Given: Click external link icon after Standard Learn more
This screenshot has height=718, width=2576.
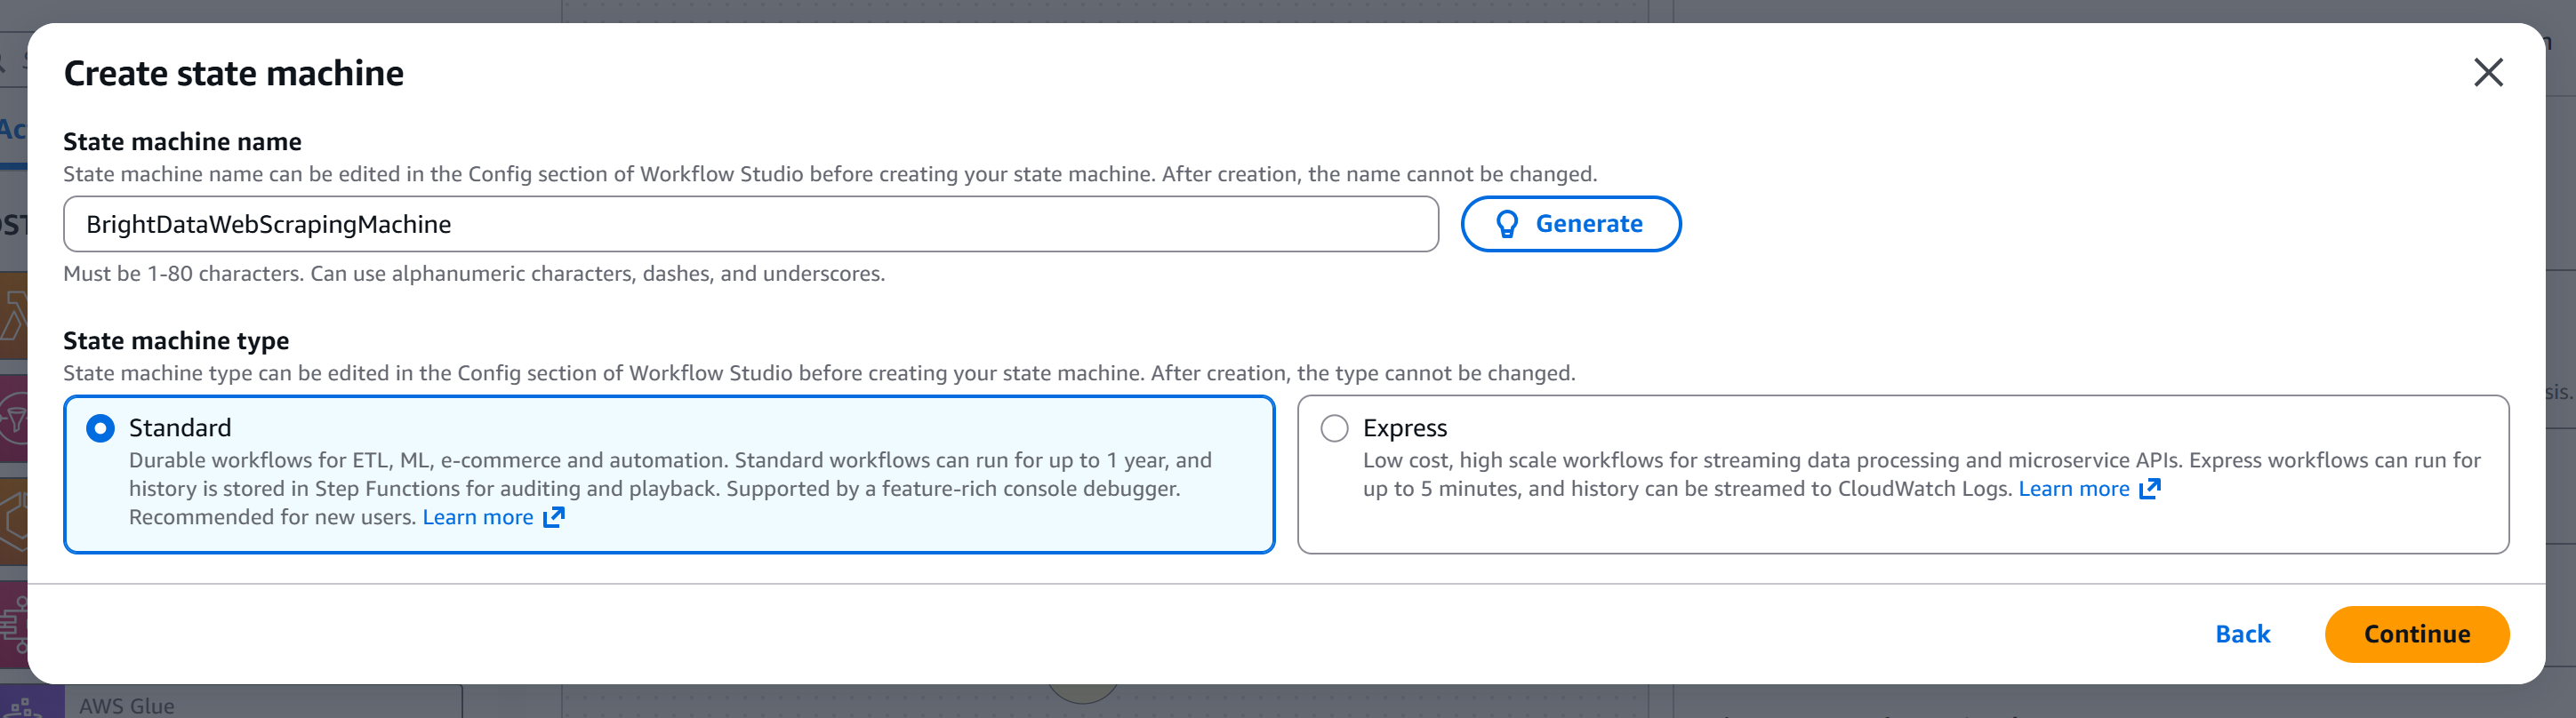Looking at the screenshot, I should click(x=554, y=517).
